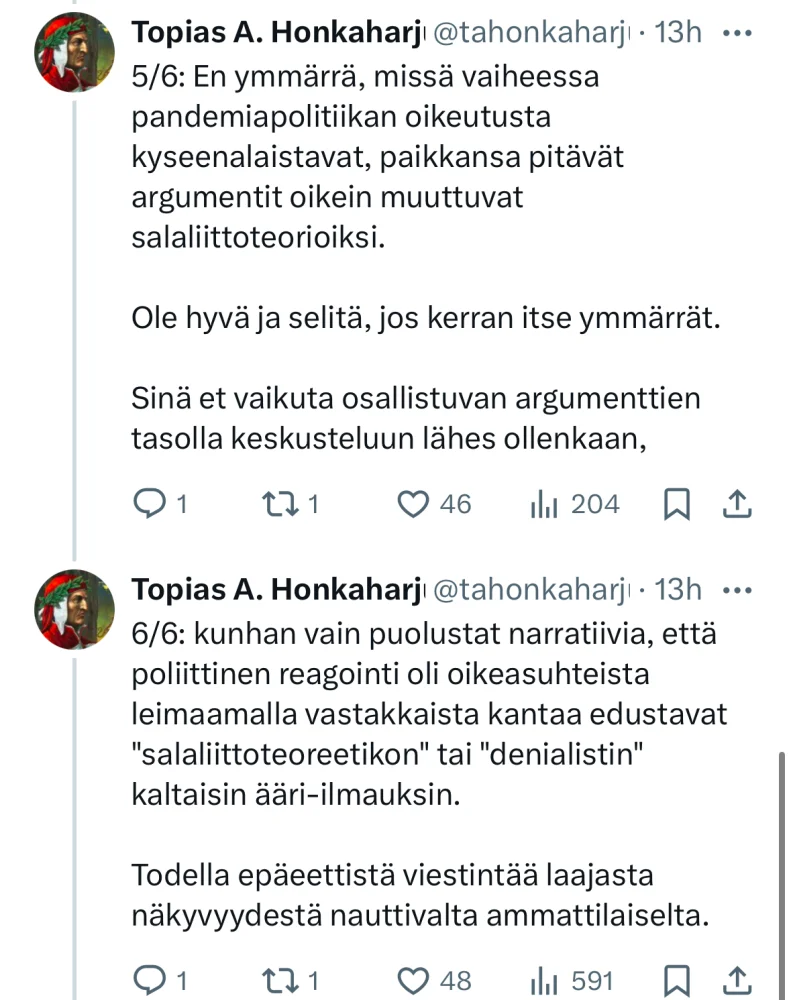Share the 6/6 tweet
The height and width of the screenshot is (1000, 791).
737,979
